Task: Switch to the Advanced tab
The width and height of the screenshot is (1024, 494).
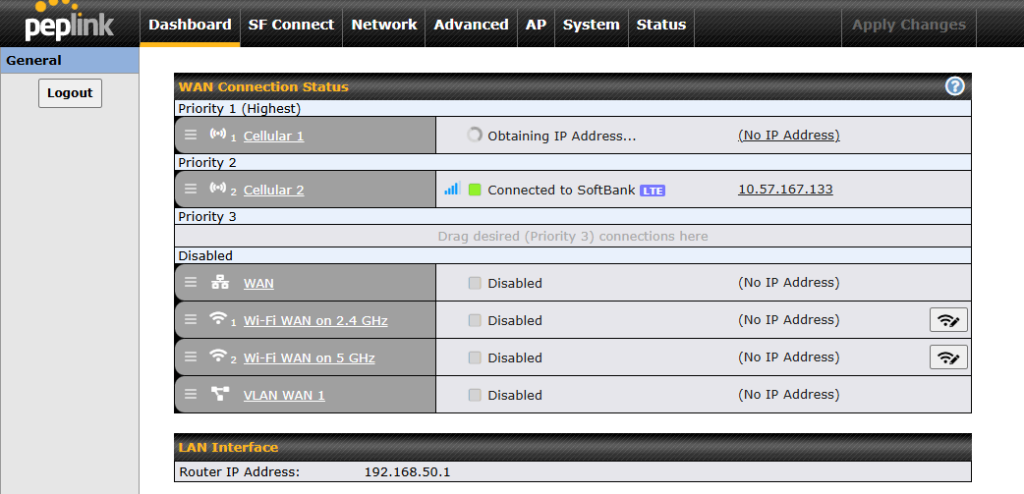Action: 471,25
